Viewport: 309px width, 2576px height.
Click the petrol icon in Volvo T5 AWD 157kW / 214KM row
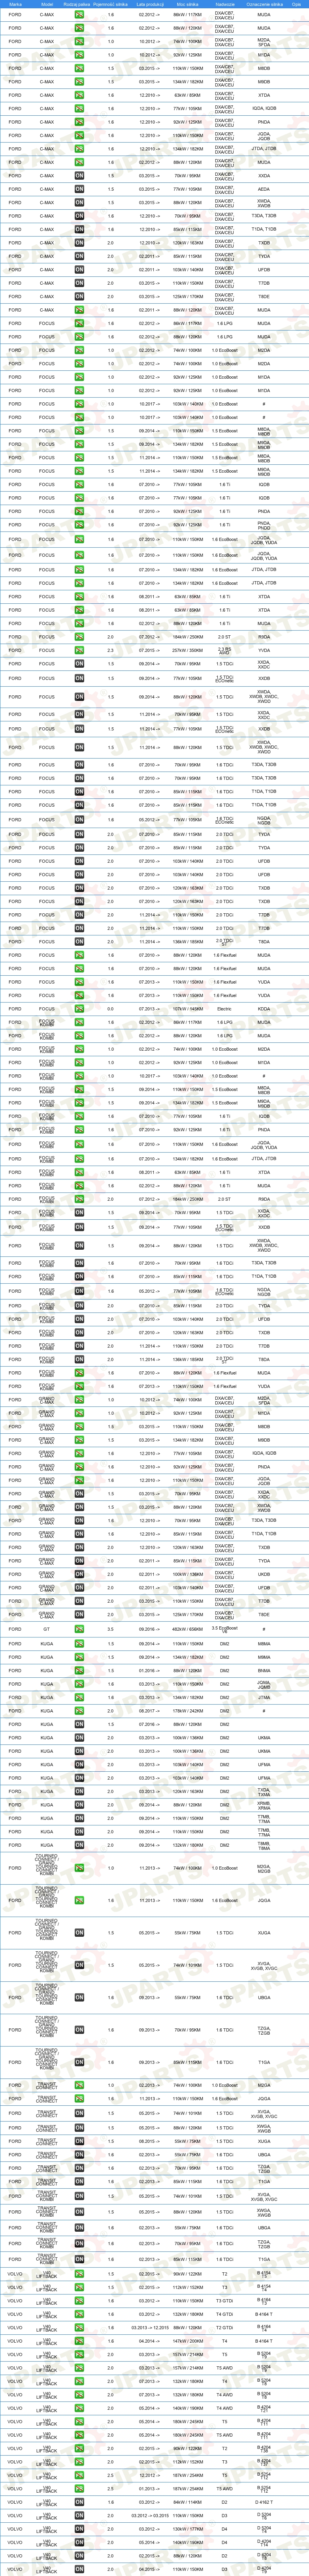tap(80, 2367)
